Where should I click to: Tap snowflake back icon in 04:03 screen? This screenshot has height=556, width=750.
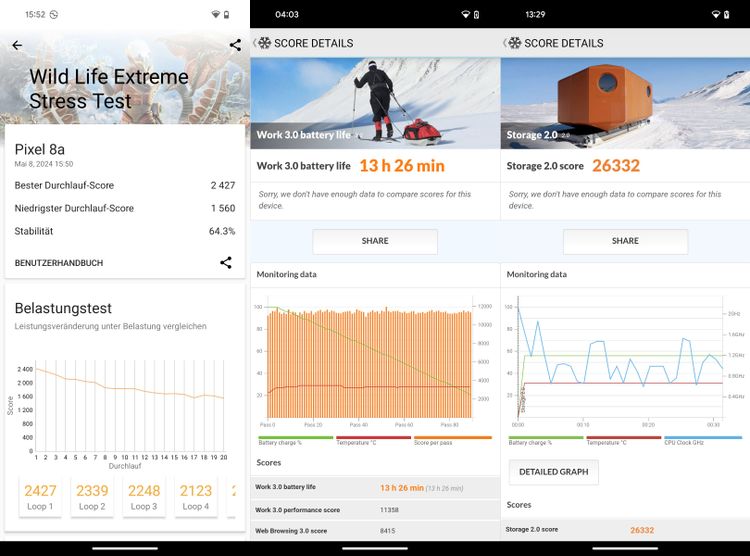pos(263,43)
